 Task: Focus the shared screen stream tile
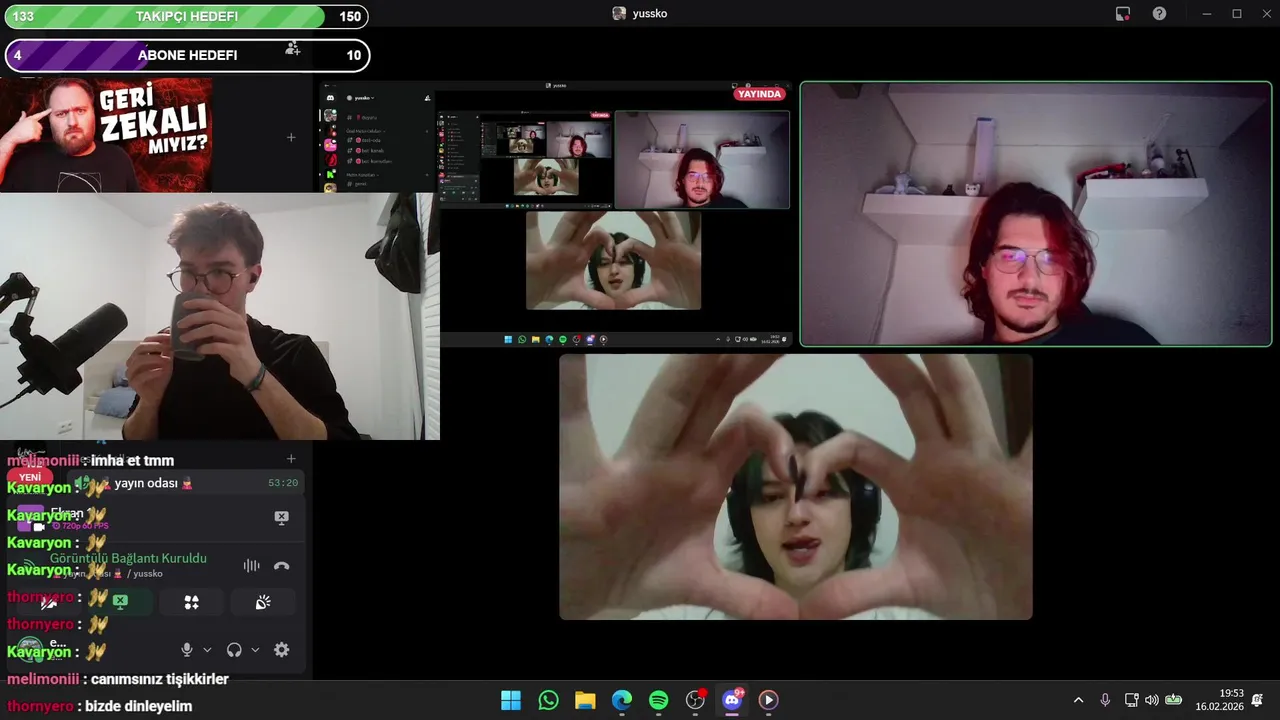[555, 214]
